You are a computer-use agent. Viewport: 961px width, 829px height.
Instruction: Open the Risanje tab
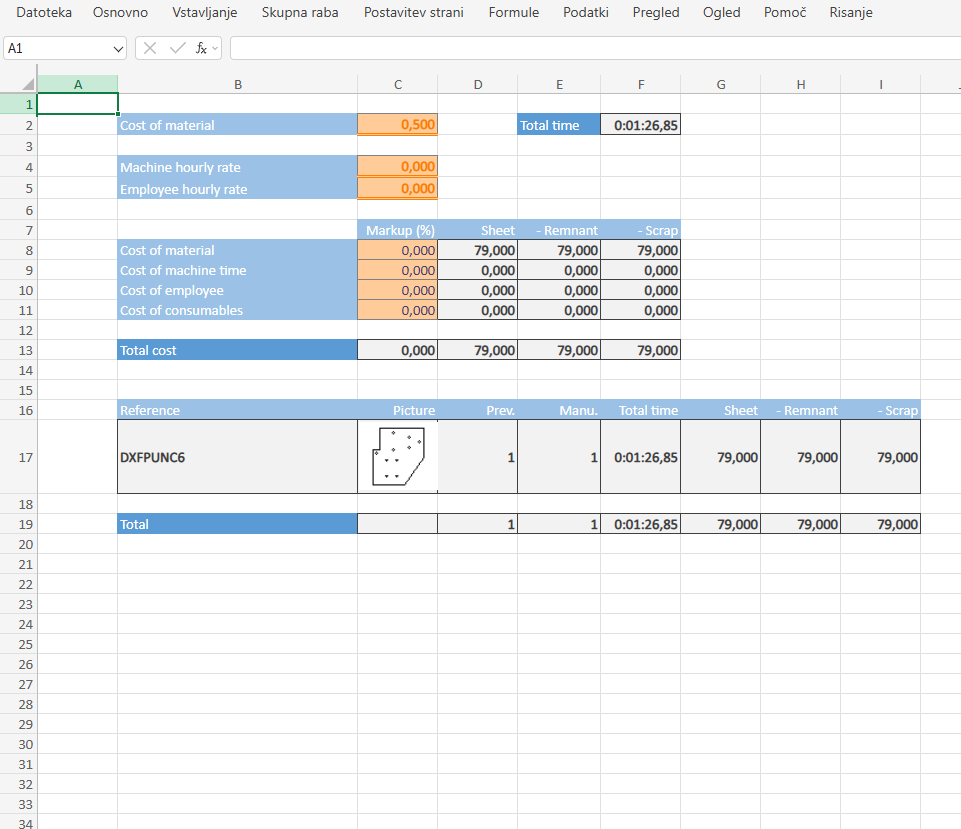(x=851, y=13)
